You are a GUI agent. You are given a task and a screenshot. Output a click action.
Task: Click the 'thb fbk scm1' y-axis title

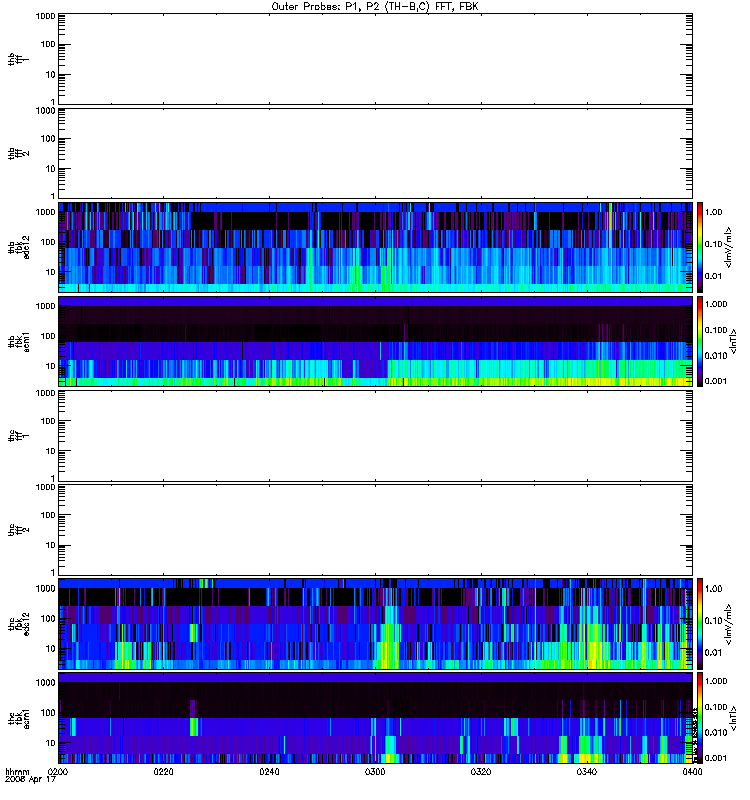pos(18,341)
